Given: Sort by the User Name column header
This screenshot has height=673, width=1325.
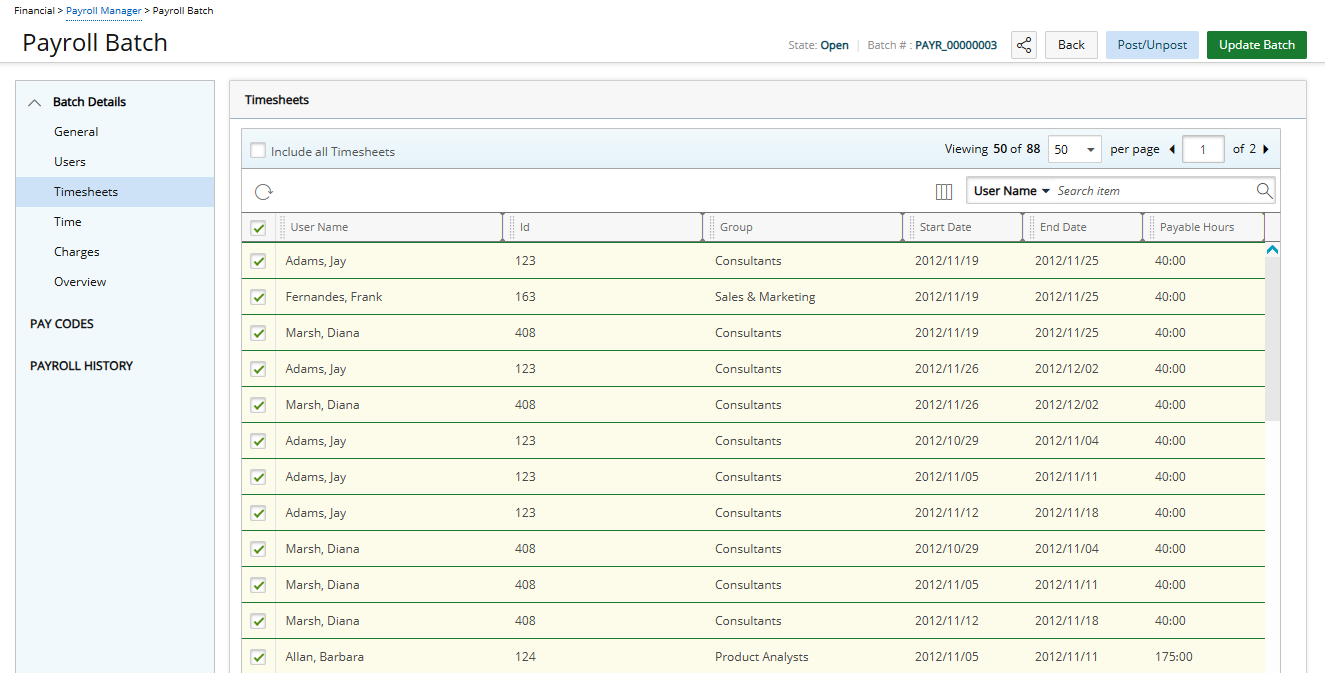Looking at the screenshot, I should click(x=319, y=227).
